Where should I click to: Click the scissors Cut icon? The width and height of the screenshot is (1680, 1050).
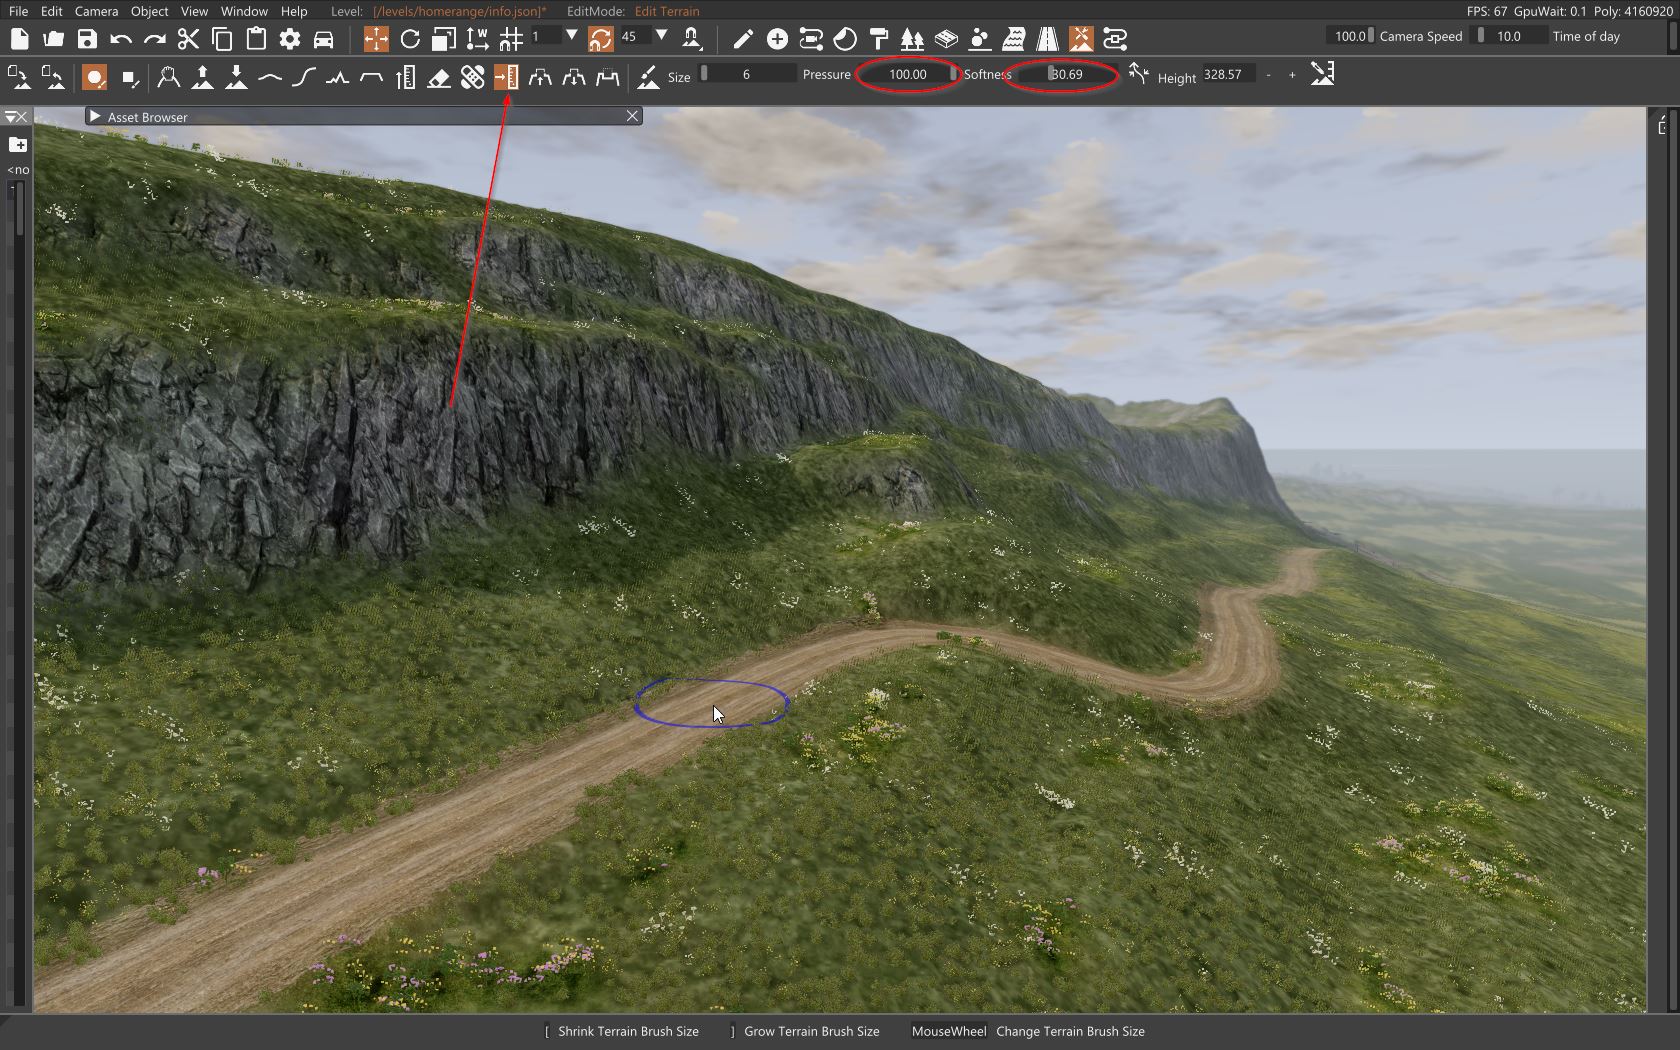pos(188,39)
